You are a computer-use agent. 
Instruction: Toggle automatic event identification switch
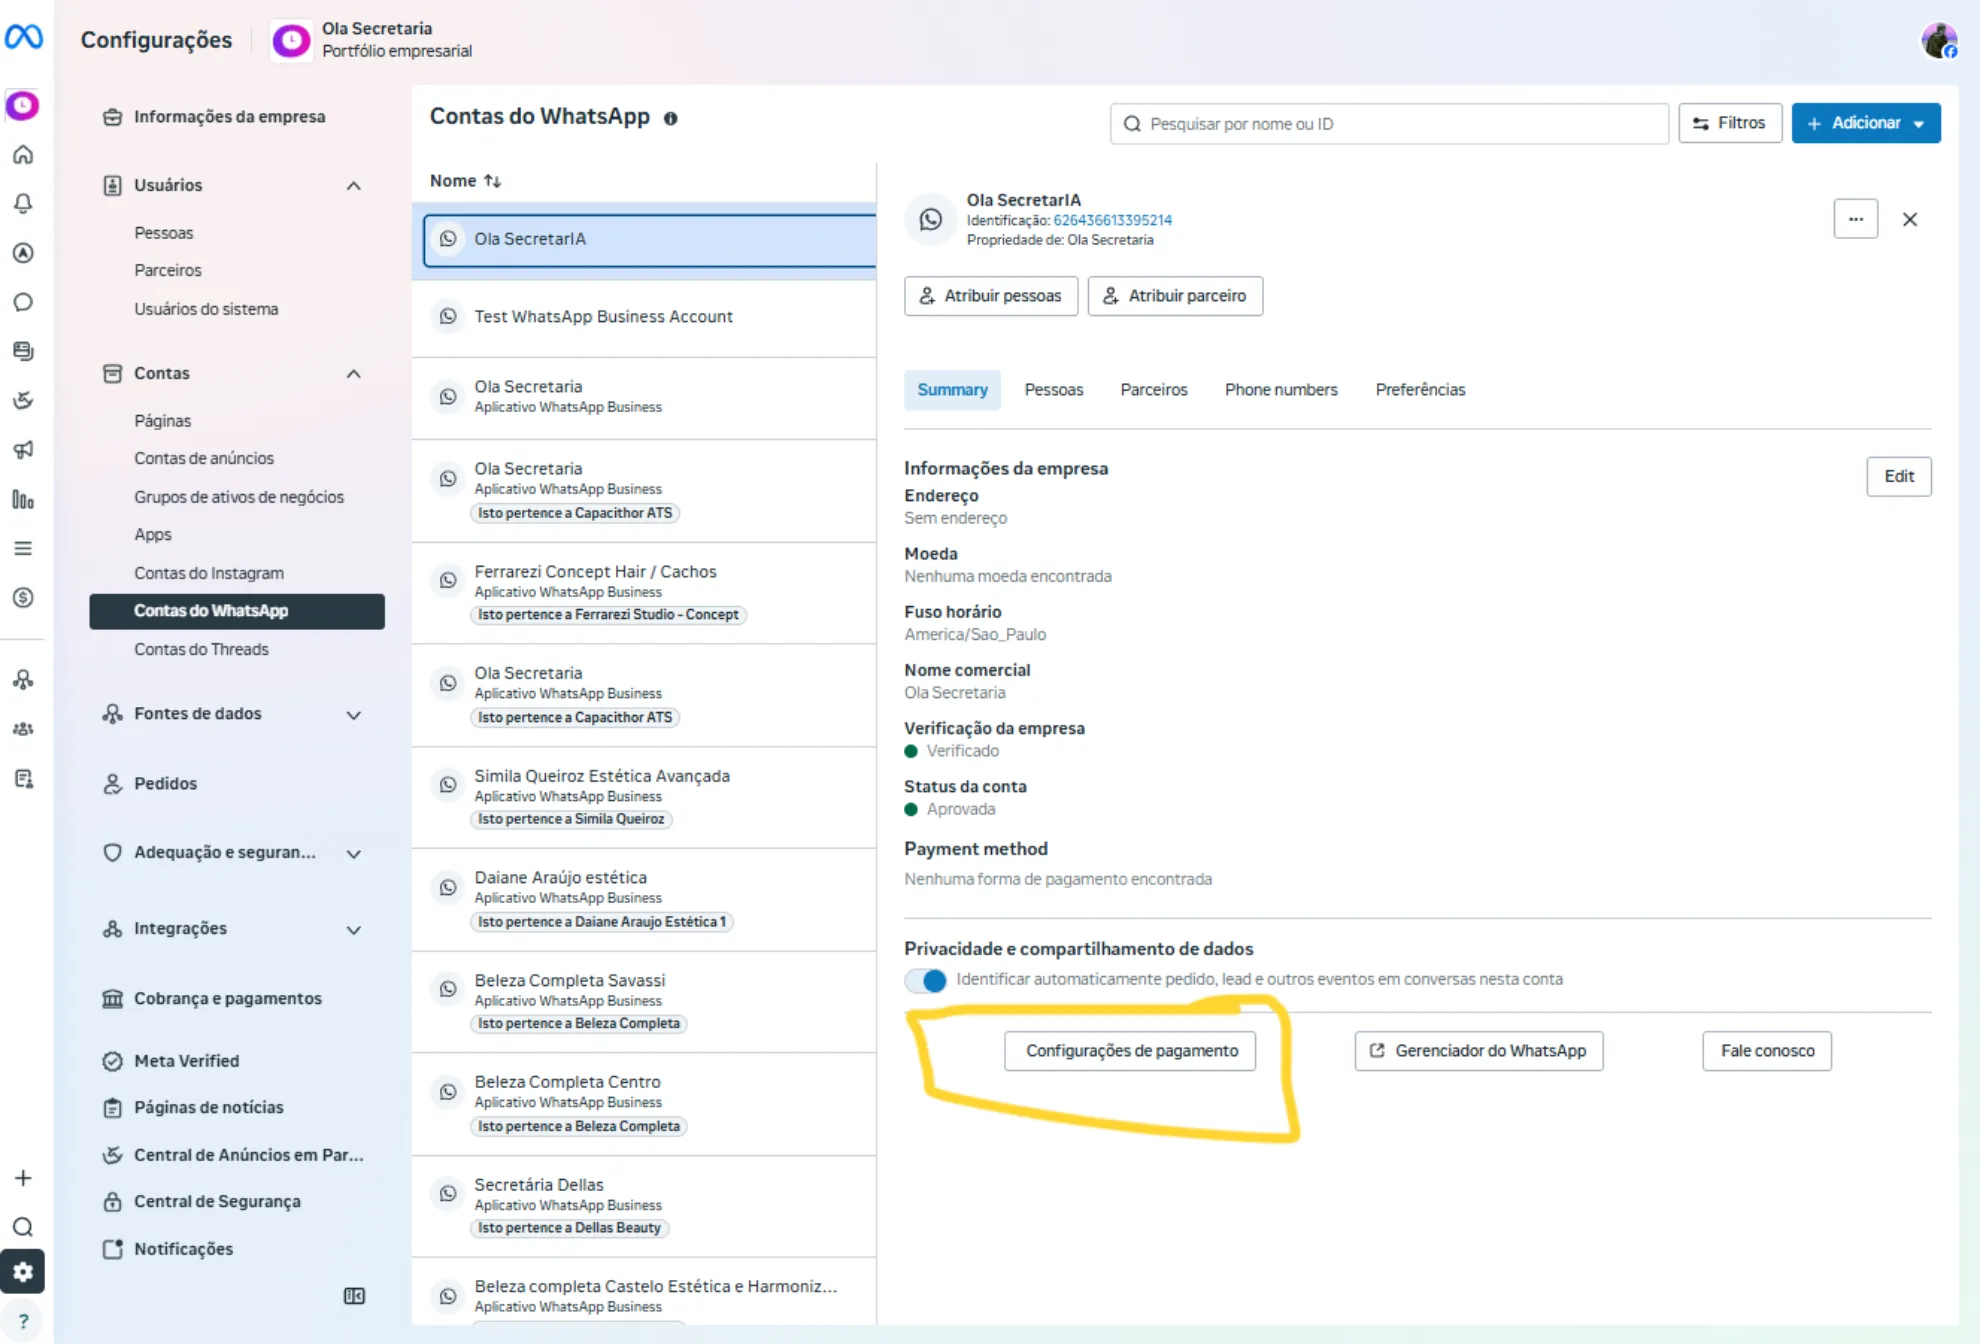(926, 980)
